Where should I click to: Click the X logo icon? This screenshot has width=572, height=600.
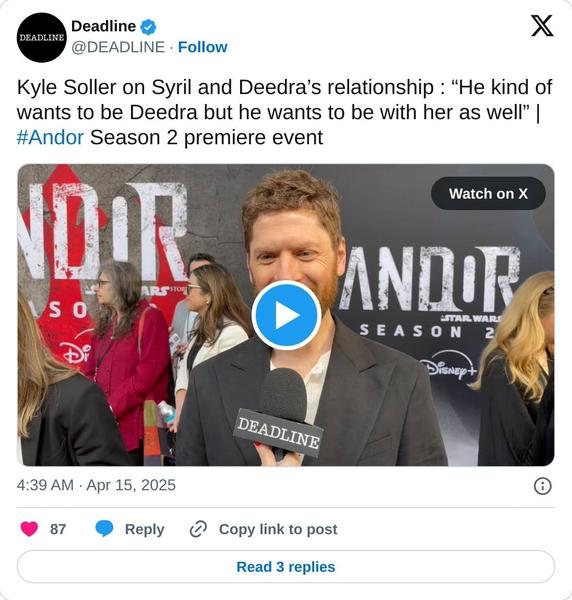tap(542, 26)
